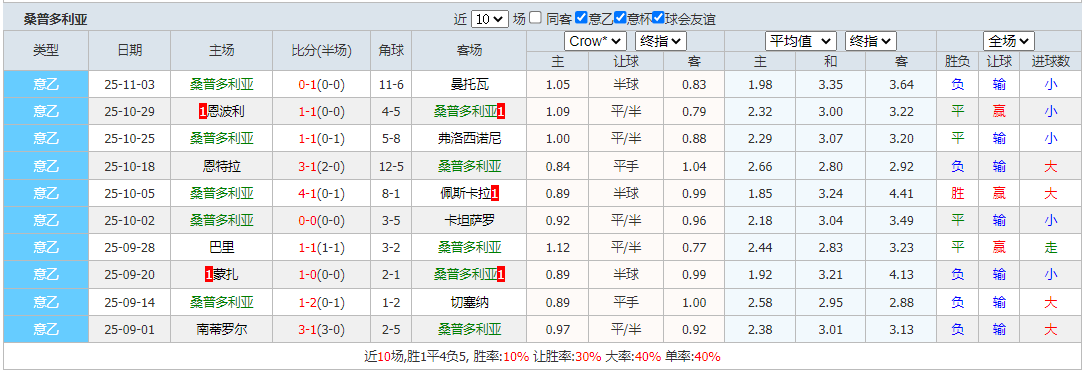
Task: Click the 类型 column header
Action: pyautogui.click(x=46, y=51)
